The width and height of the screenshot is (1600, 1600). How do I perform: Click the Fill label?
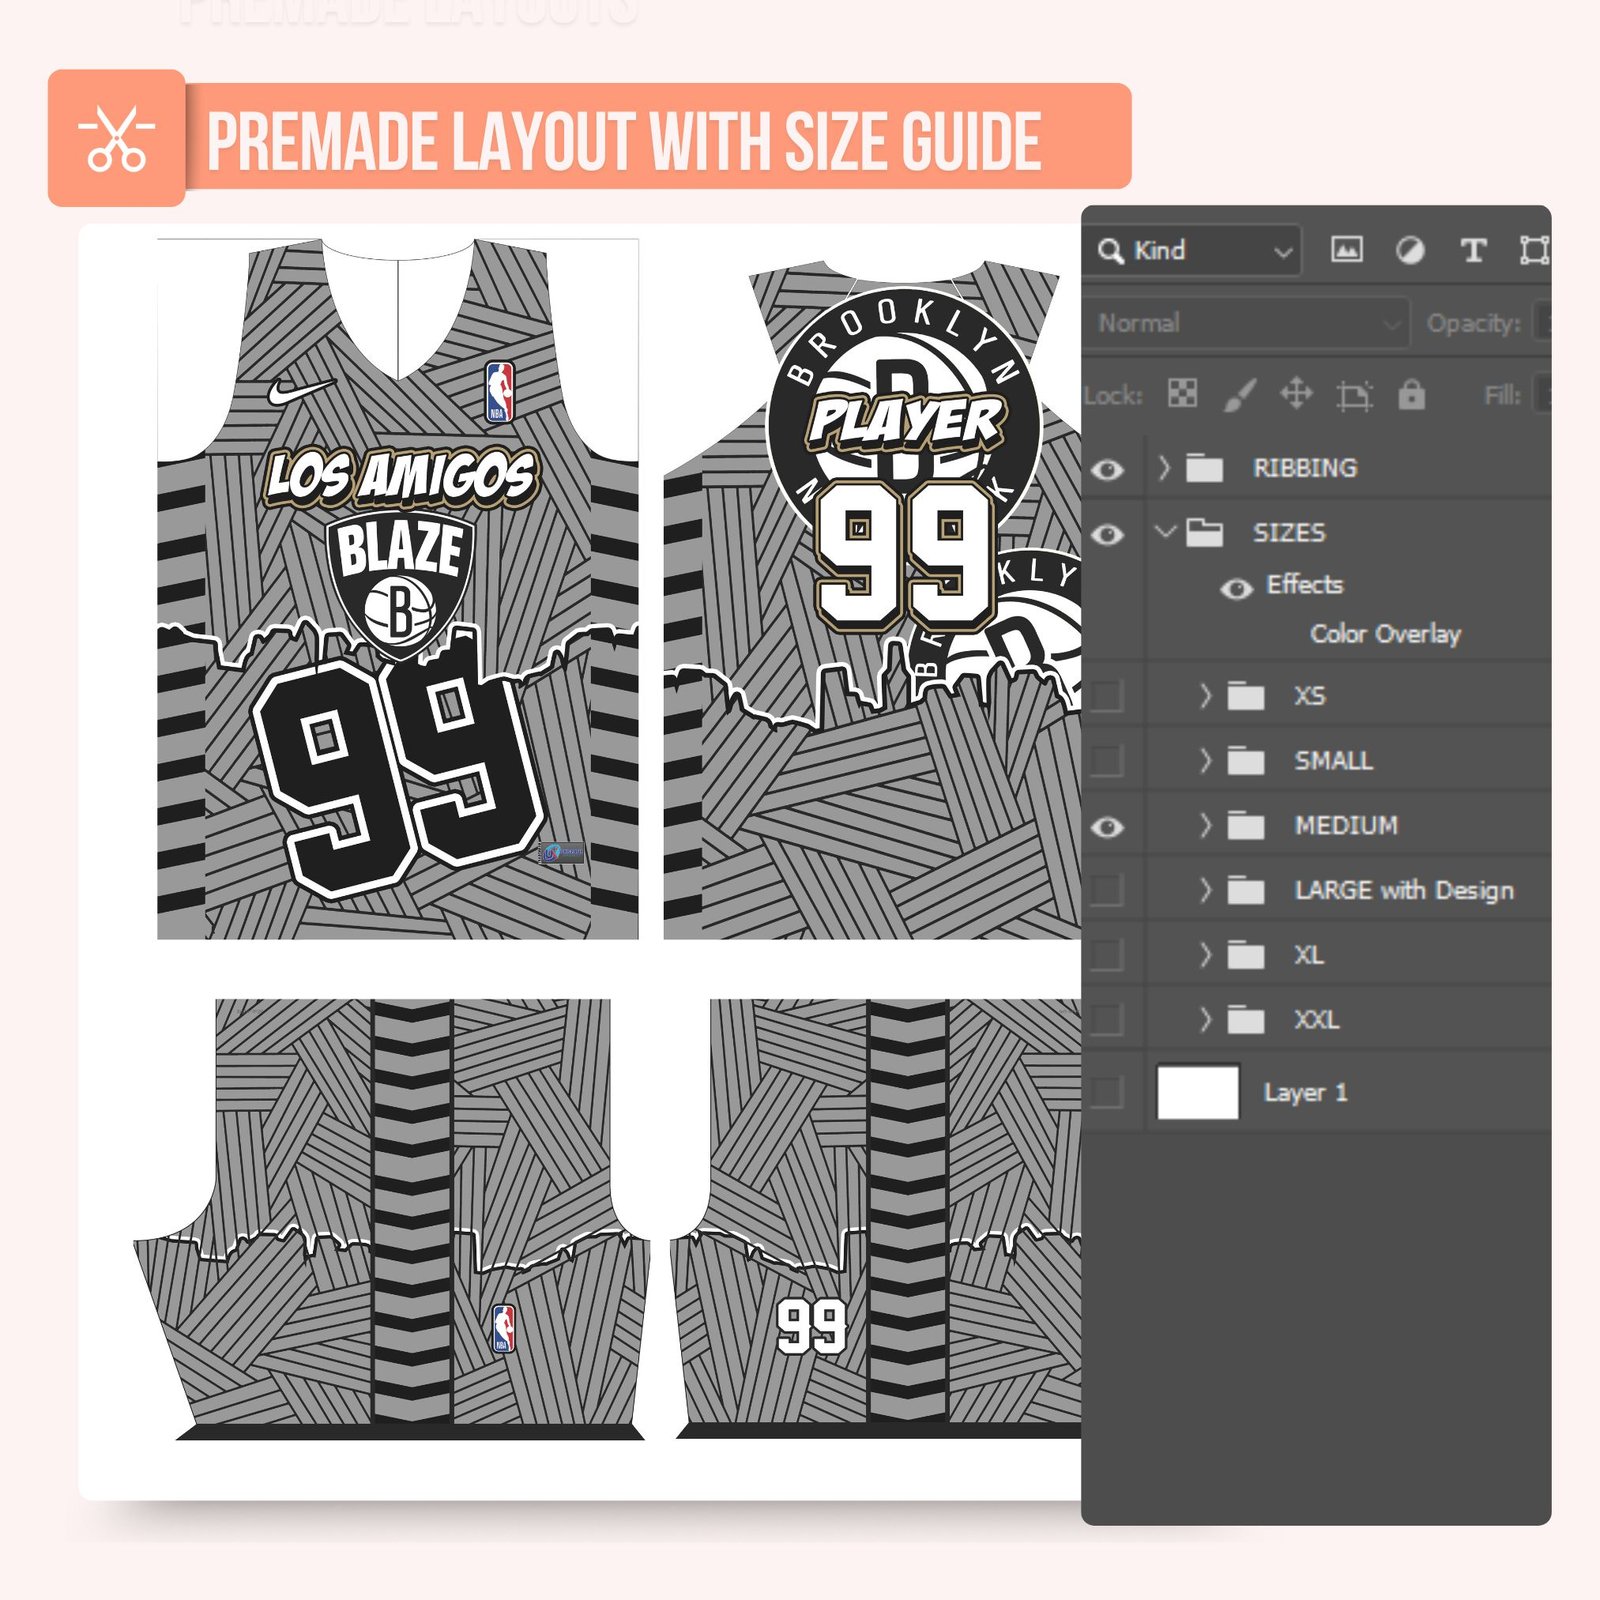click(x=1502, y=396)
